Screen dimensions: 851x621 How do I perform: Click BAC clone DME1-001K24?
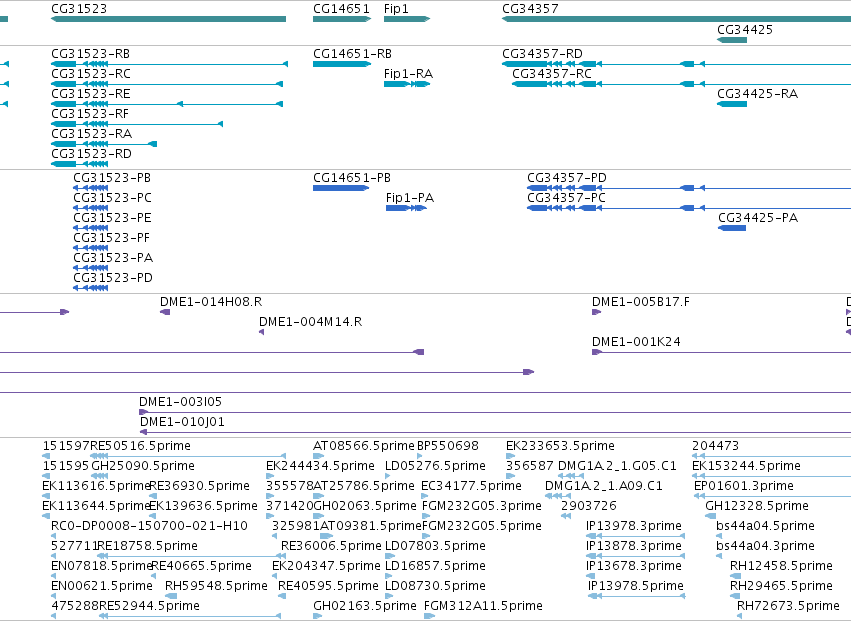click(721, 352)
